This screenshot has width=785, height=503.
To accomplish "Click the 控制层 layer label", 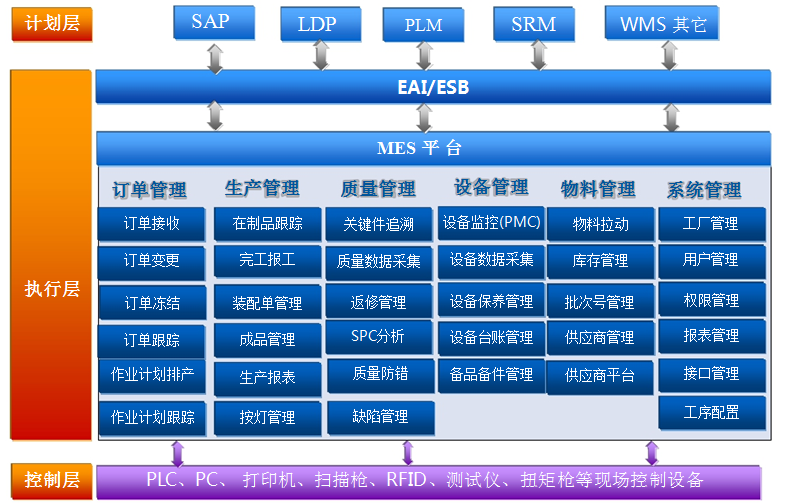I will click(x=52, y=480).
